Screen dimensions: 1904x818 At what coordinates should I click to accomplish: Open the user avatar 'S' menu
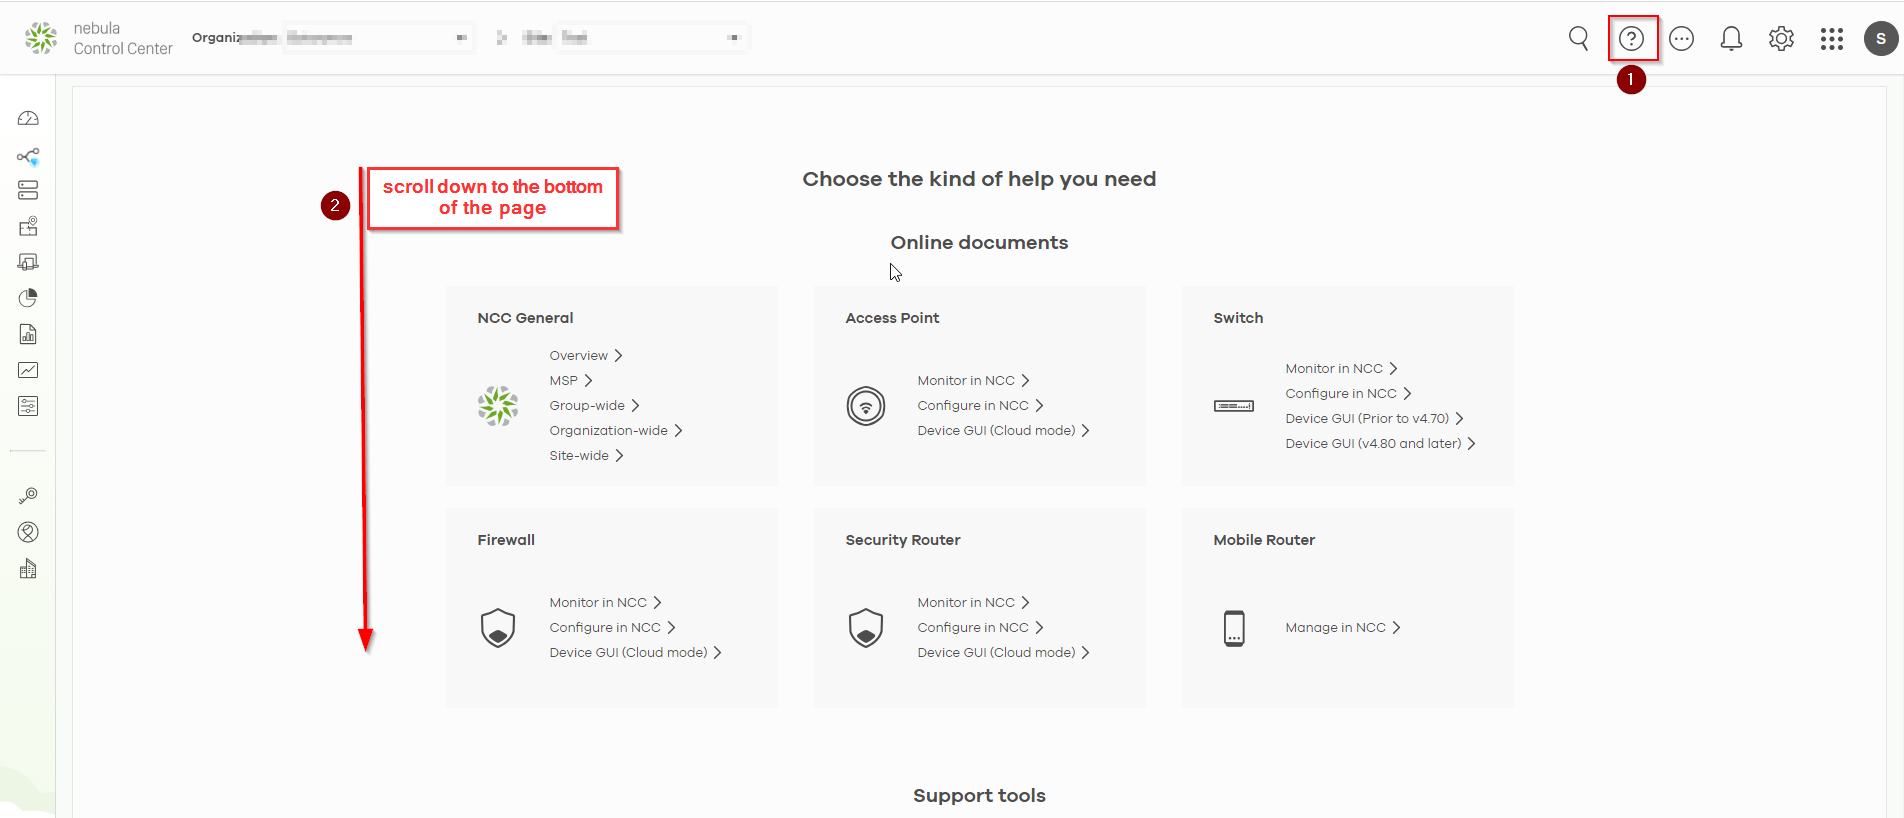click(1880, 39)
